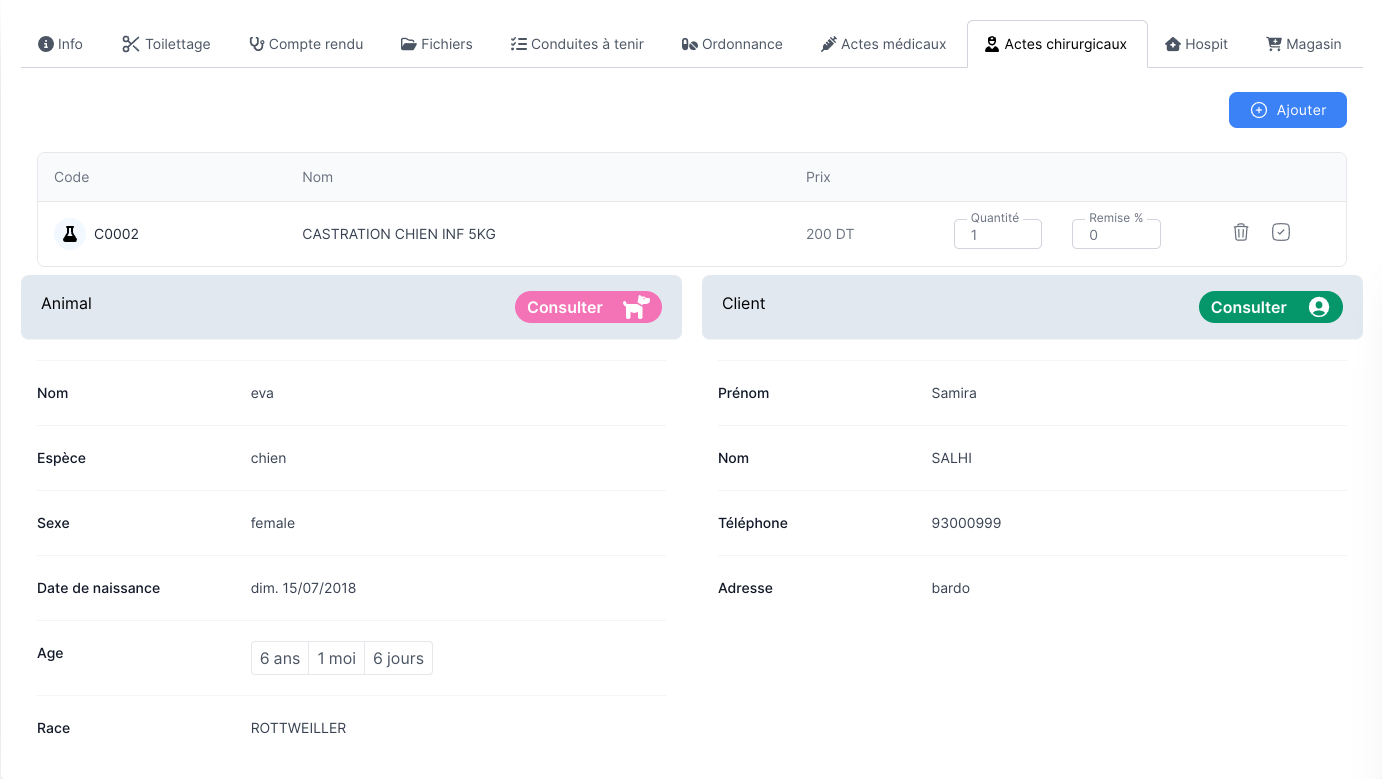Click the checkmark validate icon in C0002 row

tap(1281, 232)
